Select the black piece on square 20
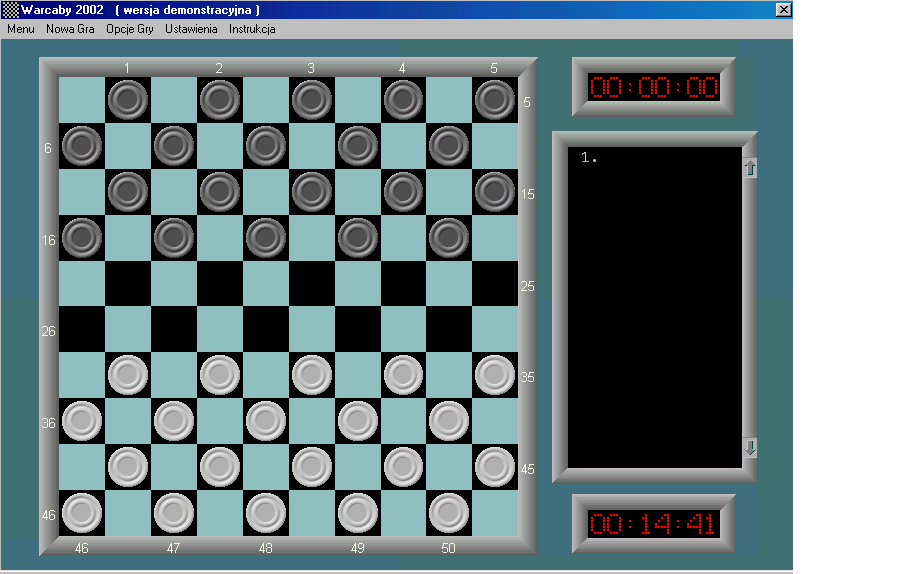The image size is (918, 574). 449,238
